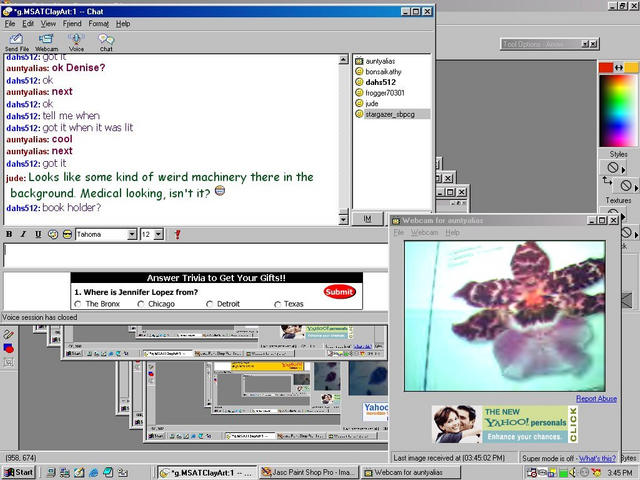The height and width of the screenshot is (480, 640).
Task: Open File menu in webcam window
Action: pyautogui.click(x=398, y=233)
